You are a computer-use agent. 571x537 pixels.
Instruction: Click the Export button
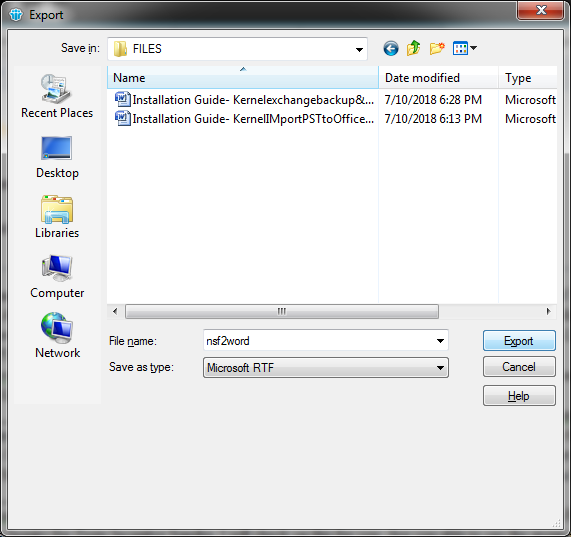519,341
